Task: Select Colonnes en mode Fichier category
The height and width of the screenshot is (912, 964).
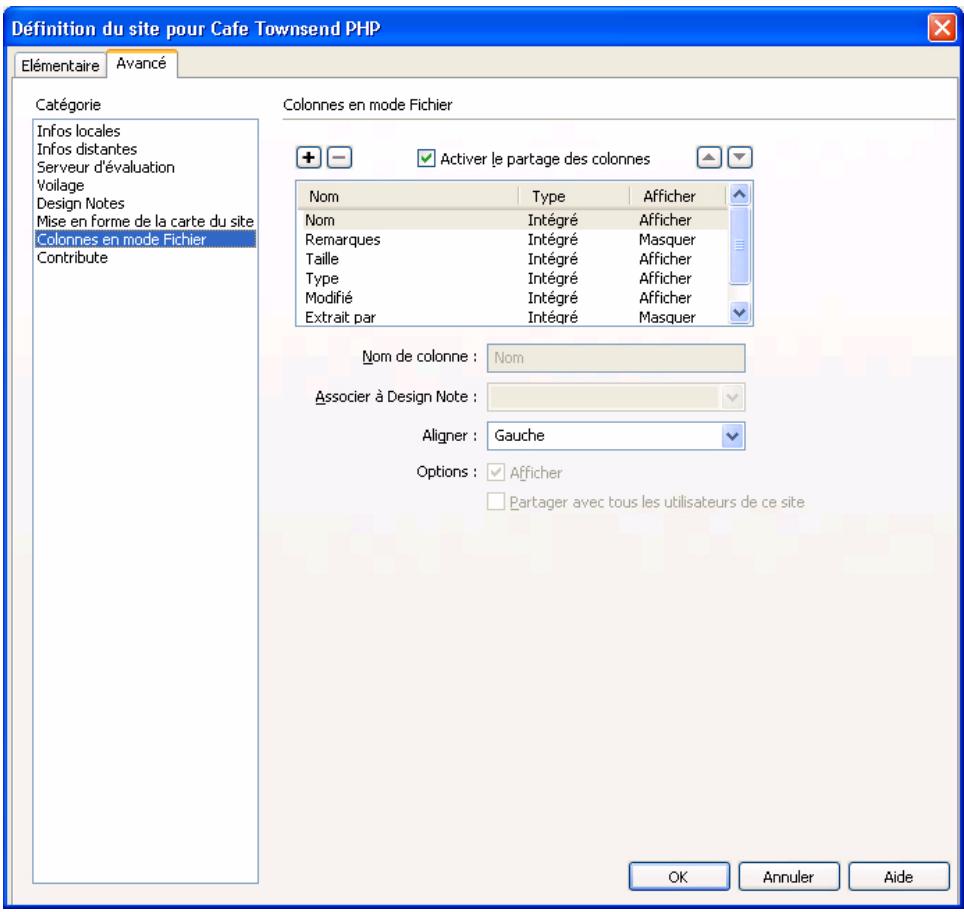Action: point(145,239)
